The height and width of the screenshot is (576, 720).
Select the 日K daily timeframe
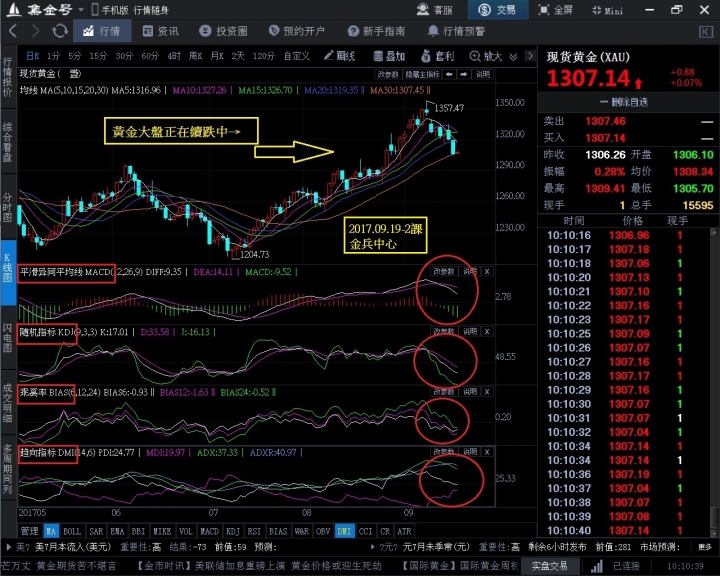click(x=33, y=56)
